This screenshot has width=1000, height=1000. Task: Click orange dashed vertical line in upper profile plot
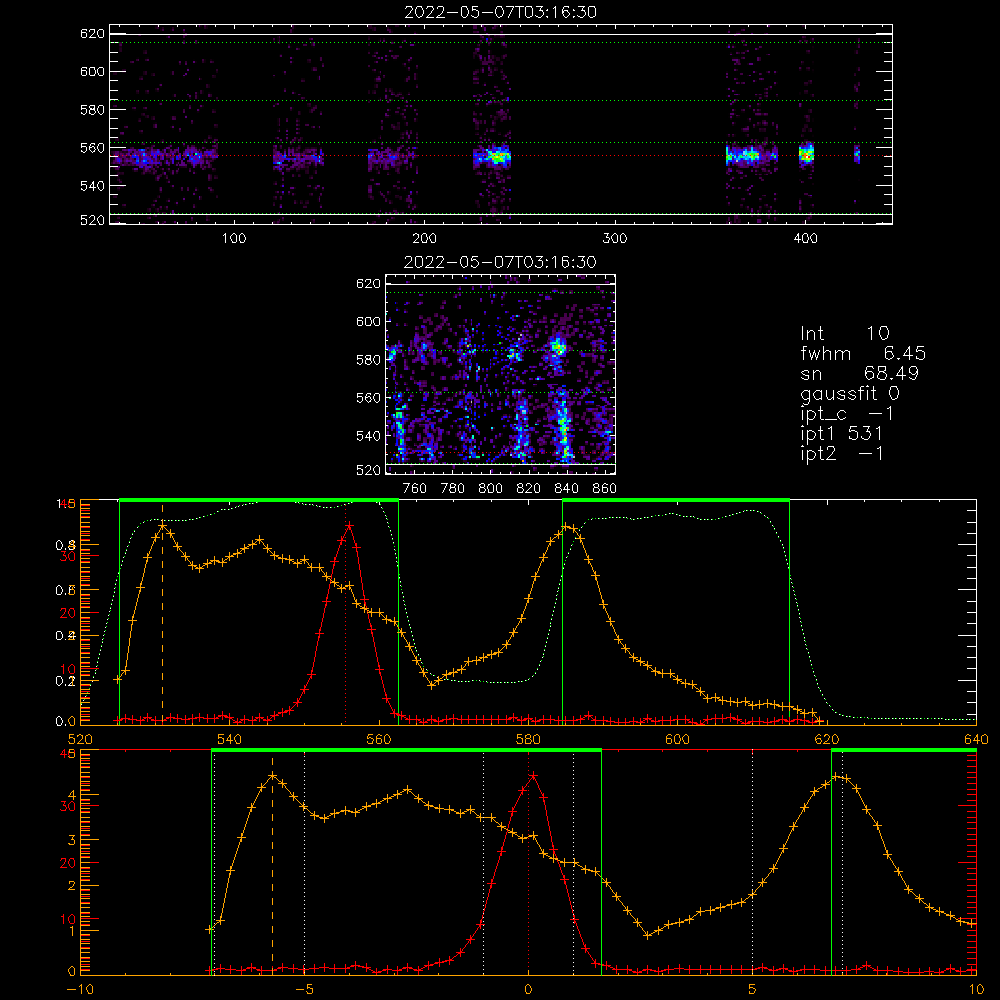163,612
